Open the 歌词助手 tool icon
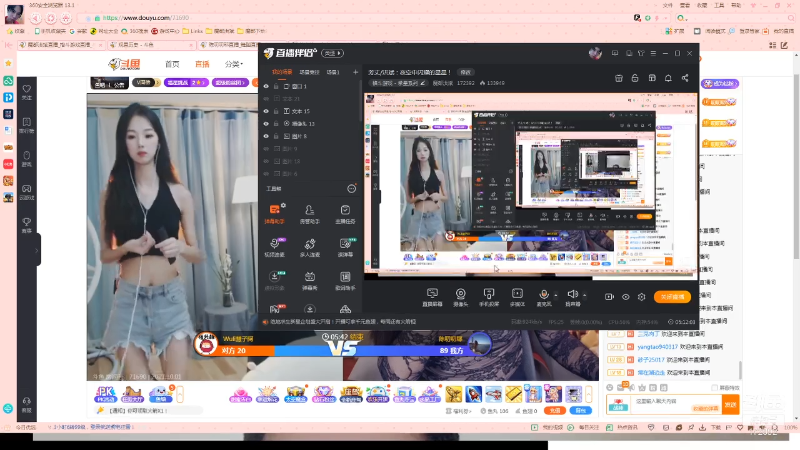This screenshot has width=800, height=450. [x=345, y=280]
